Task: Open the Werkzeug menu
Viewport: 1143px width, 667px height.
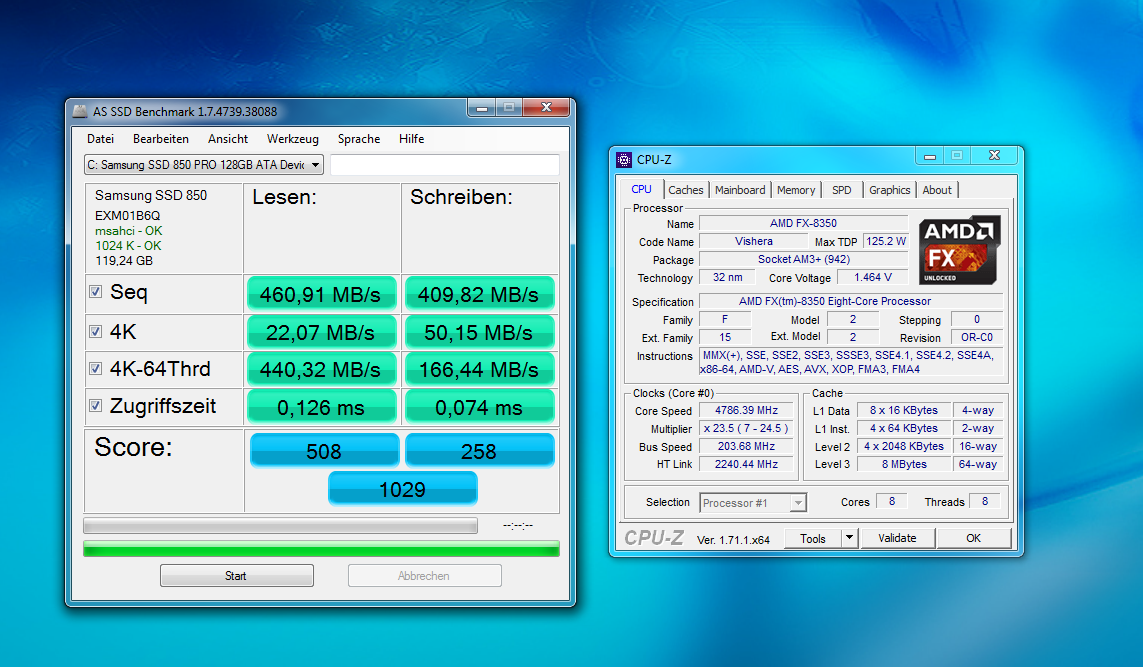Action: point(292,139)
